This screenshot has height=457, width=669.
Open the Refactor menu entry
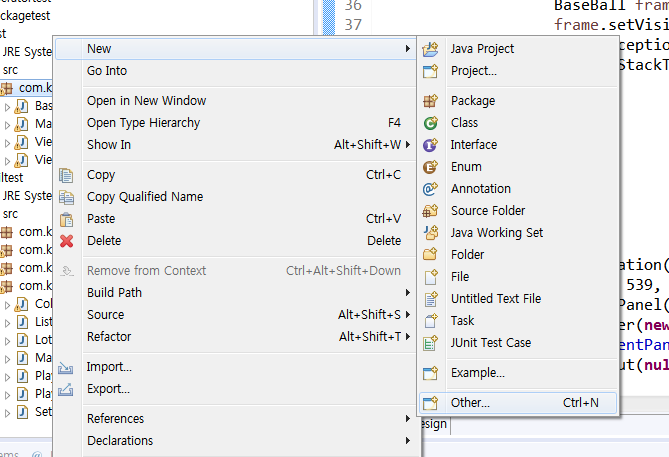(236, 337)
